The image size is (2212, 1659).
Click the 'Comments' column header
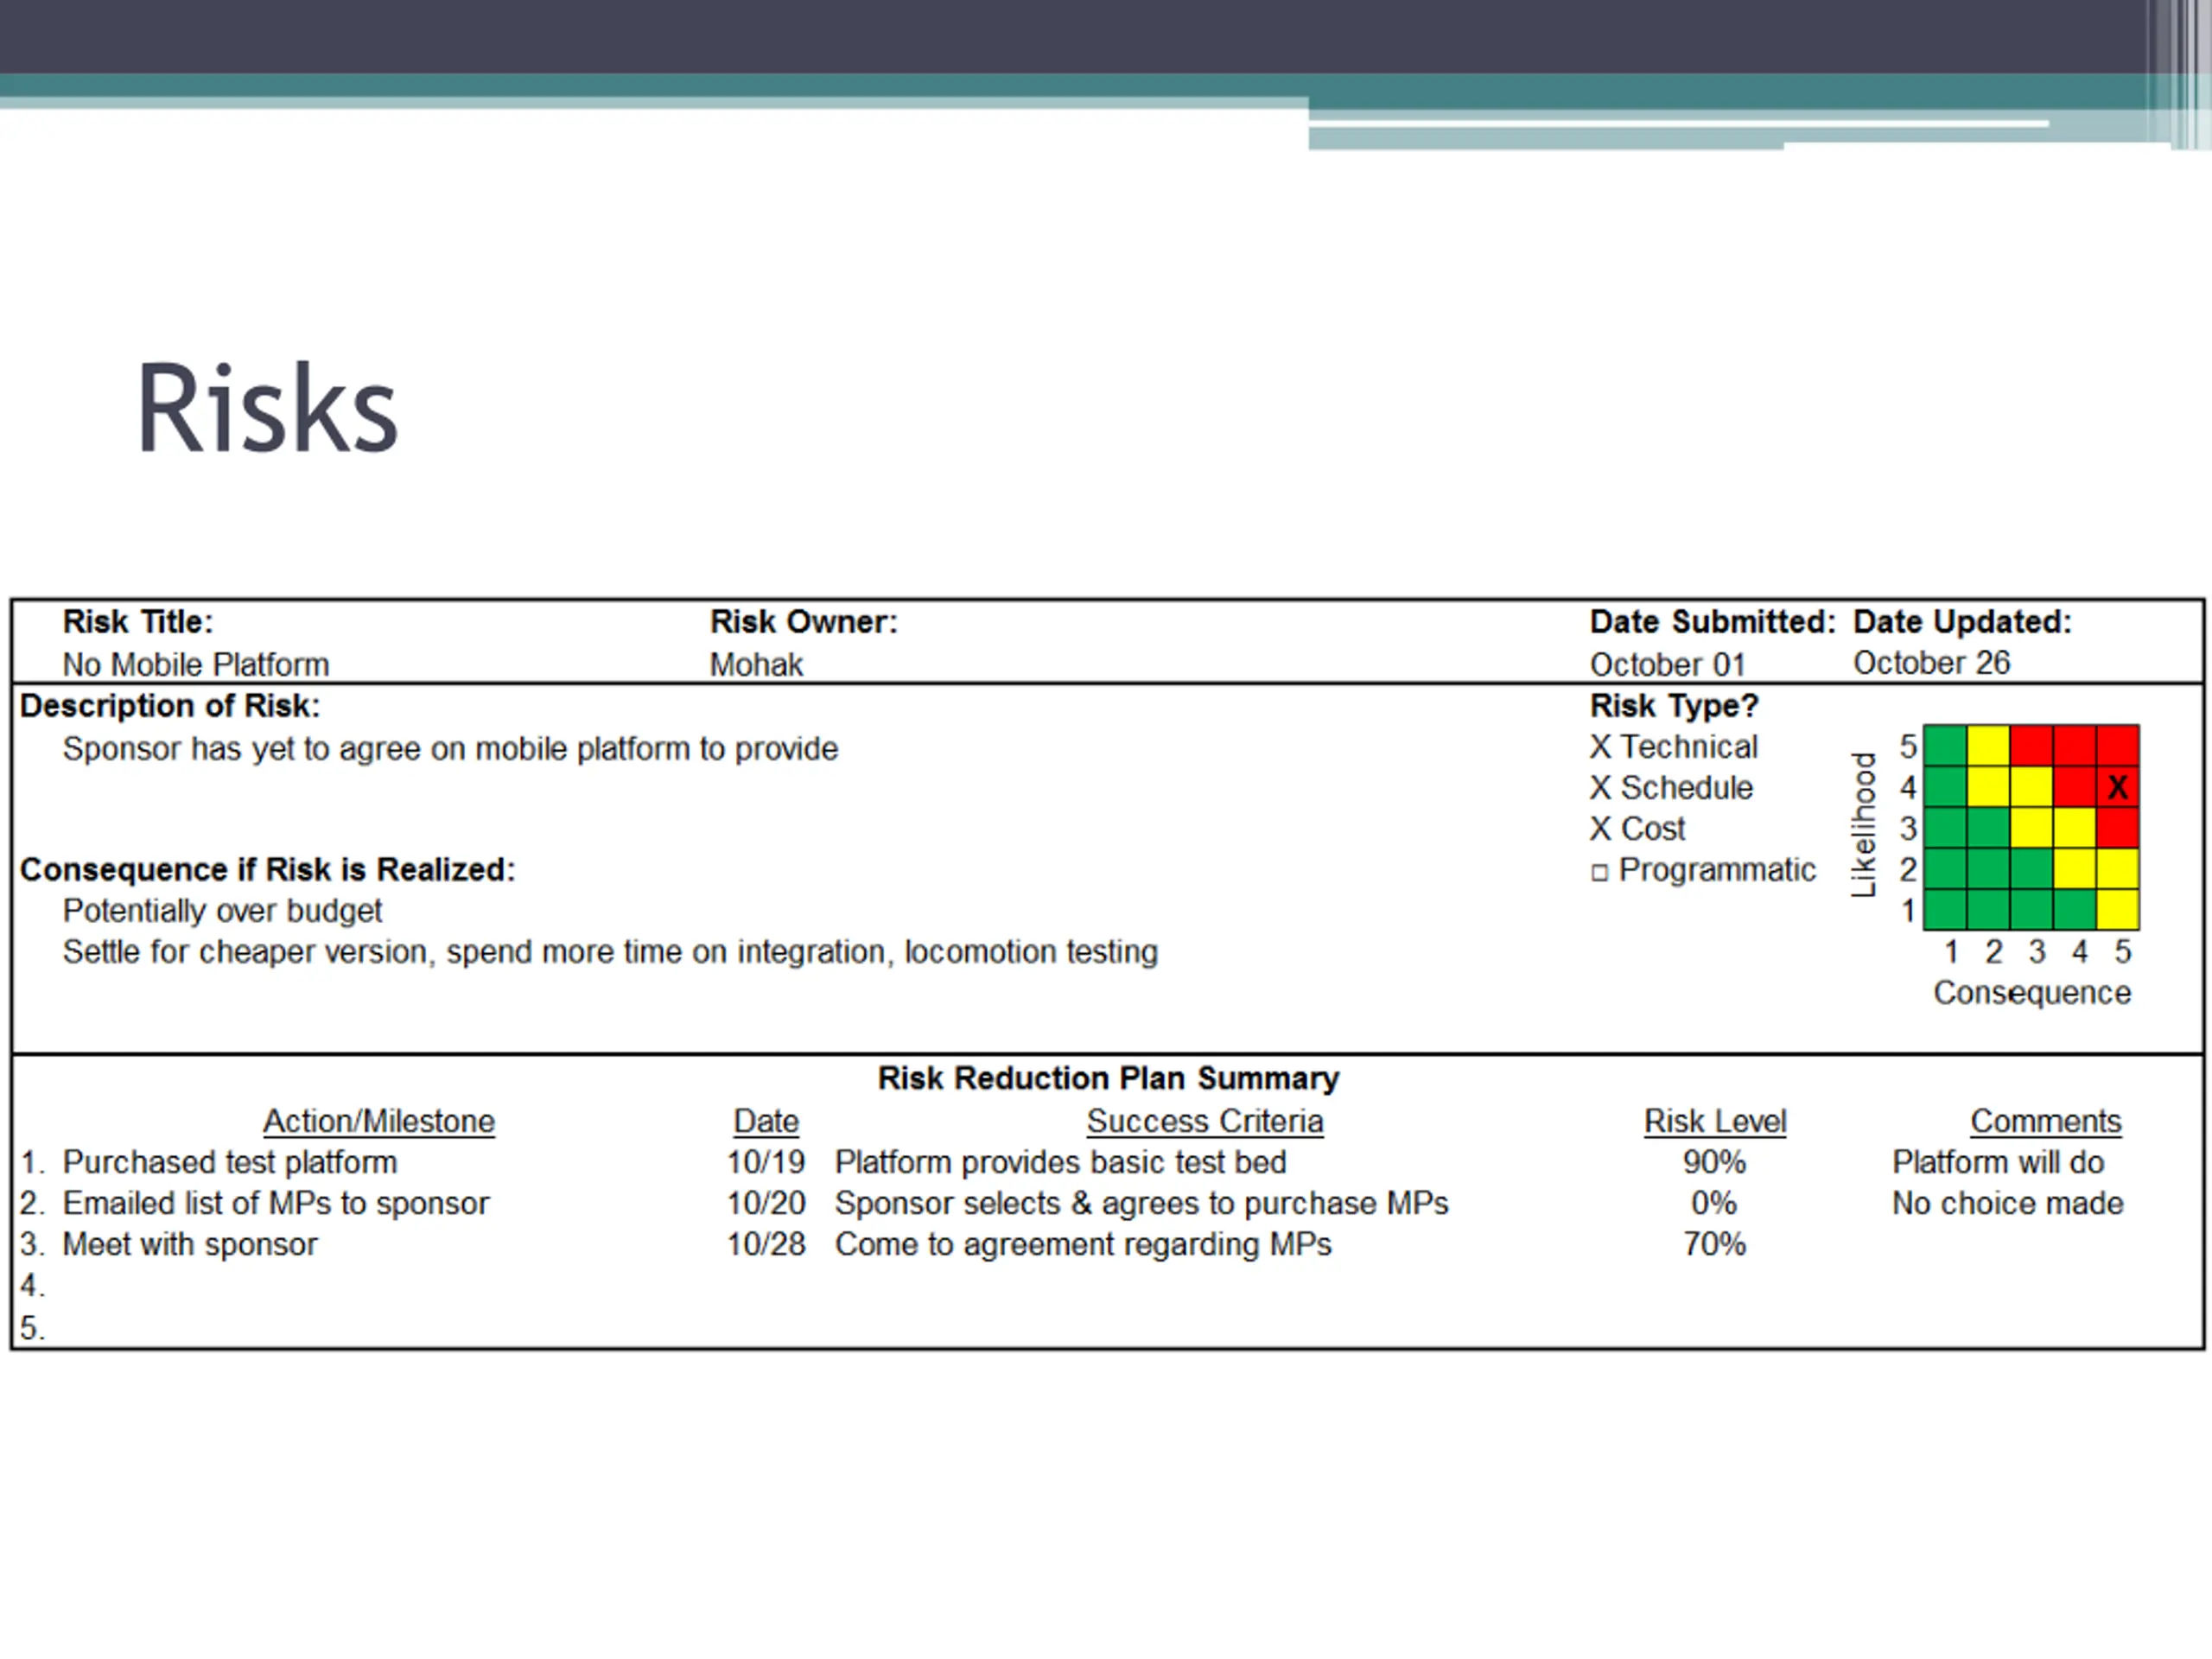[x=2046, y=1121]
